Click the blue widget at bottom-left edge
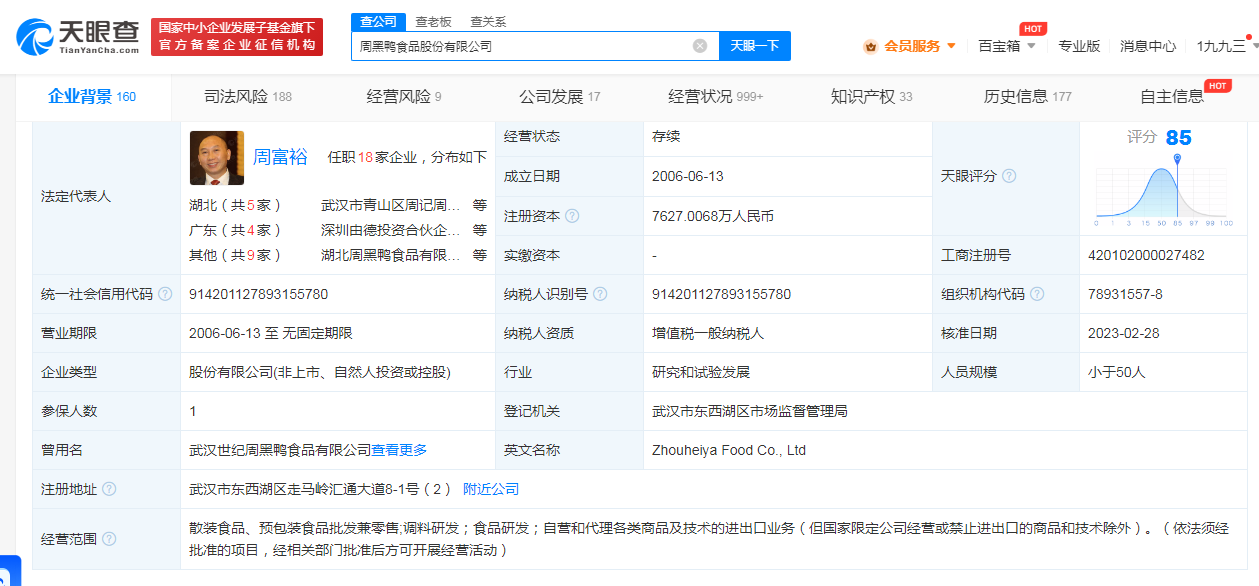The image size is (1259, 586). pos(9,570)
